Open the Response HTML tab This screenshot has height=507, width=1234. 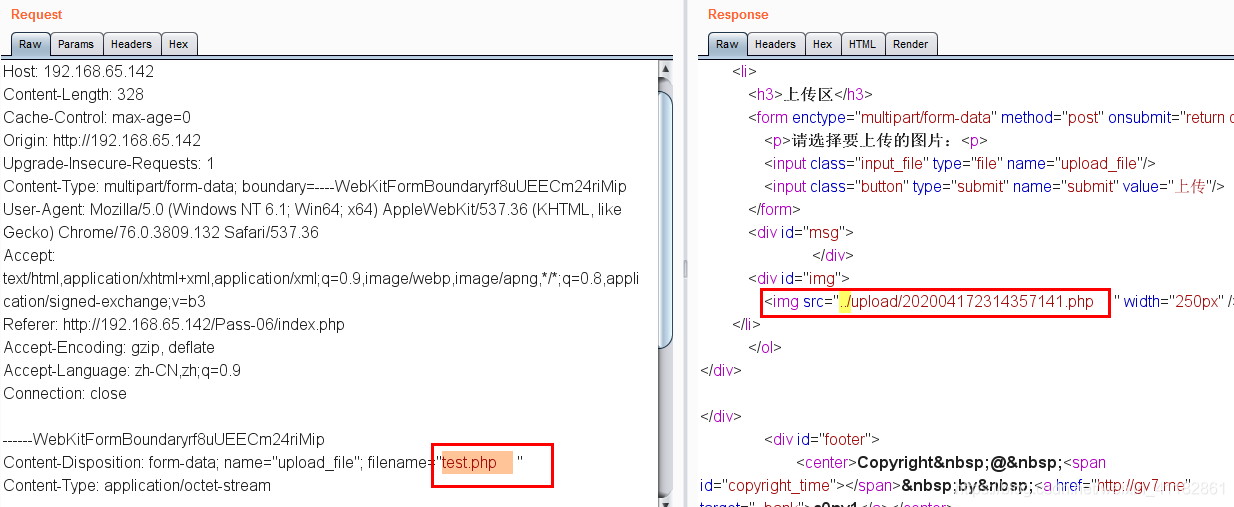point(862,44)
